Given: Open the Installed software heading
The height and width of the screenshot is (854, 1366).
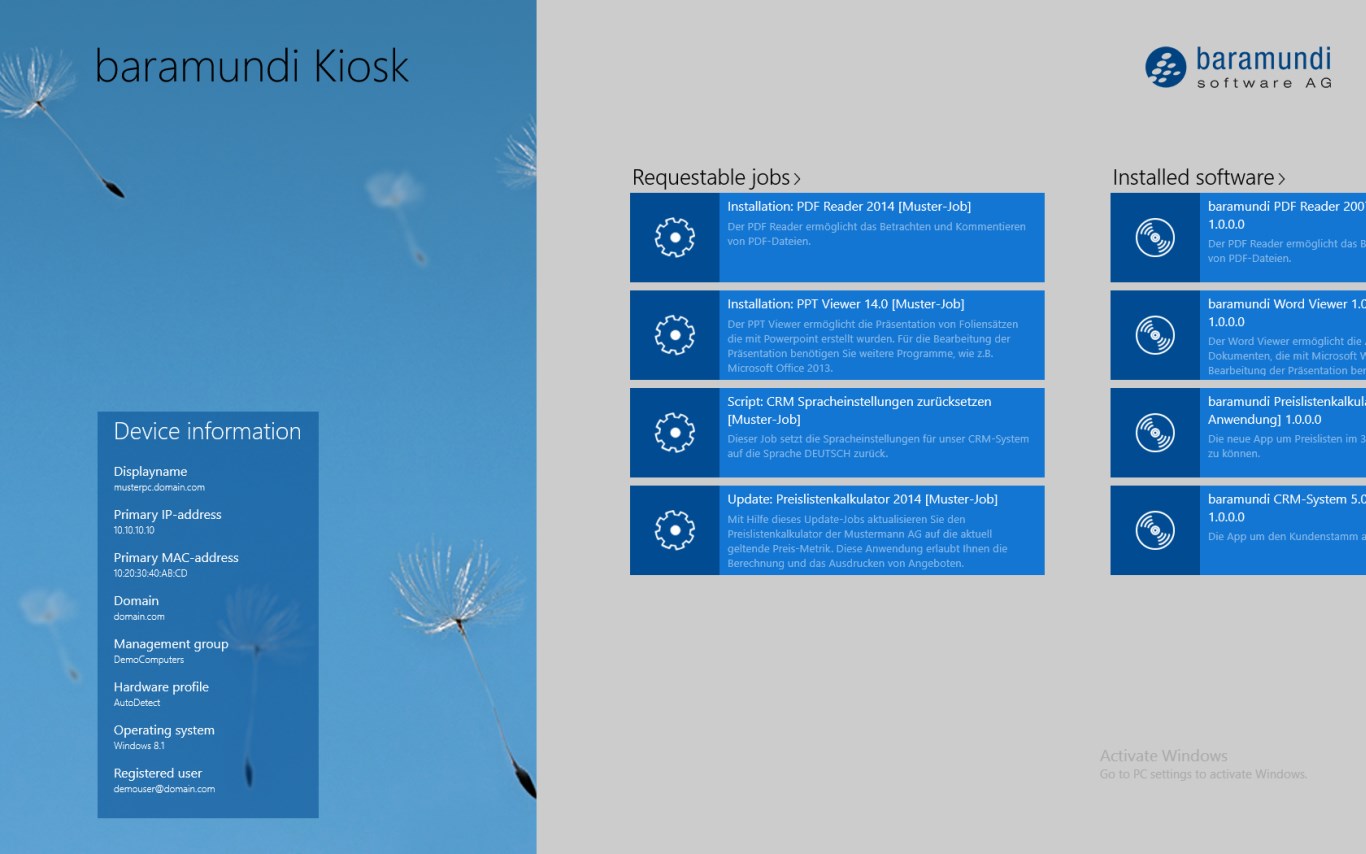Looking at the screenshot, I should (x=1193, y=178).
